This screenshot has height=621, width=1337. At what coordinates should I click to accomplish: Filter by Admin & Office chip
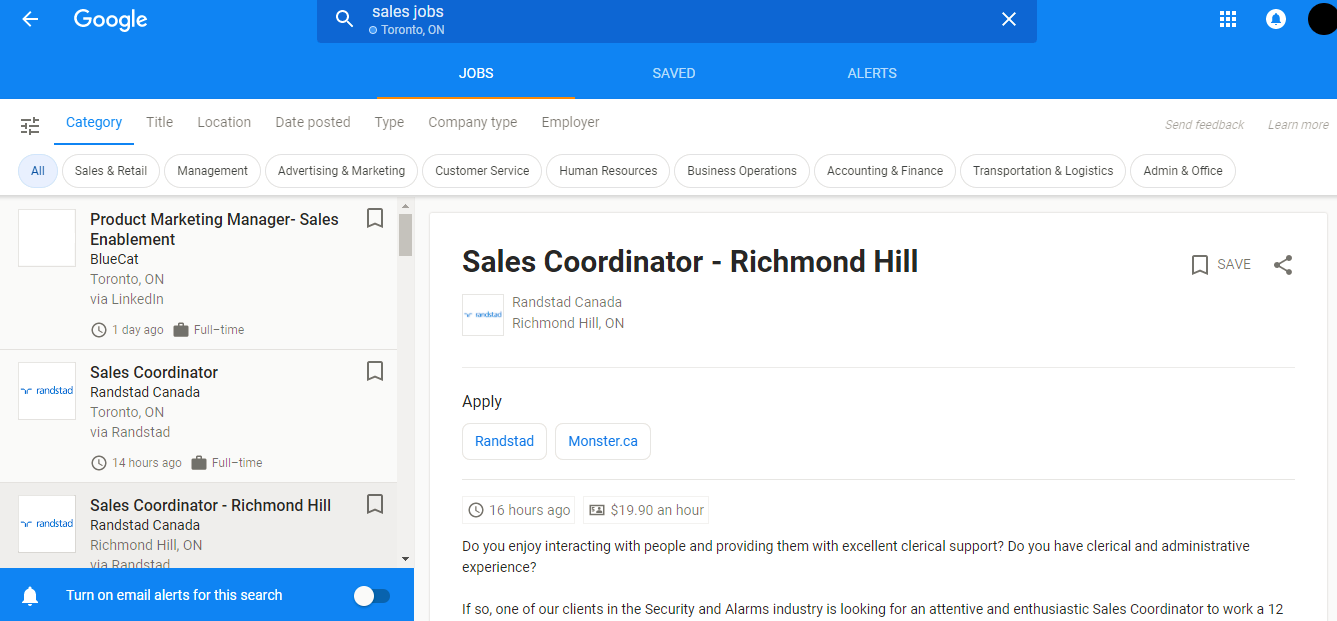tap(1183, 171)
